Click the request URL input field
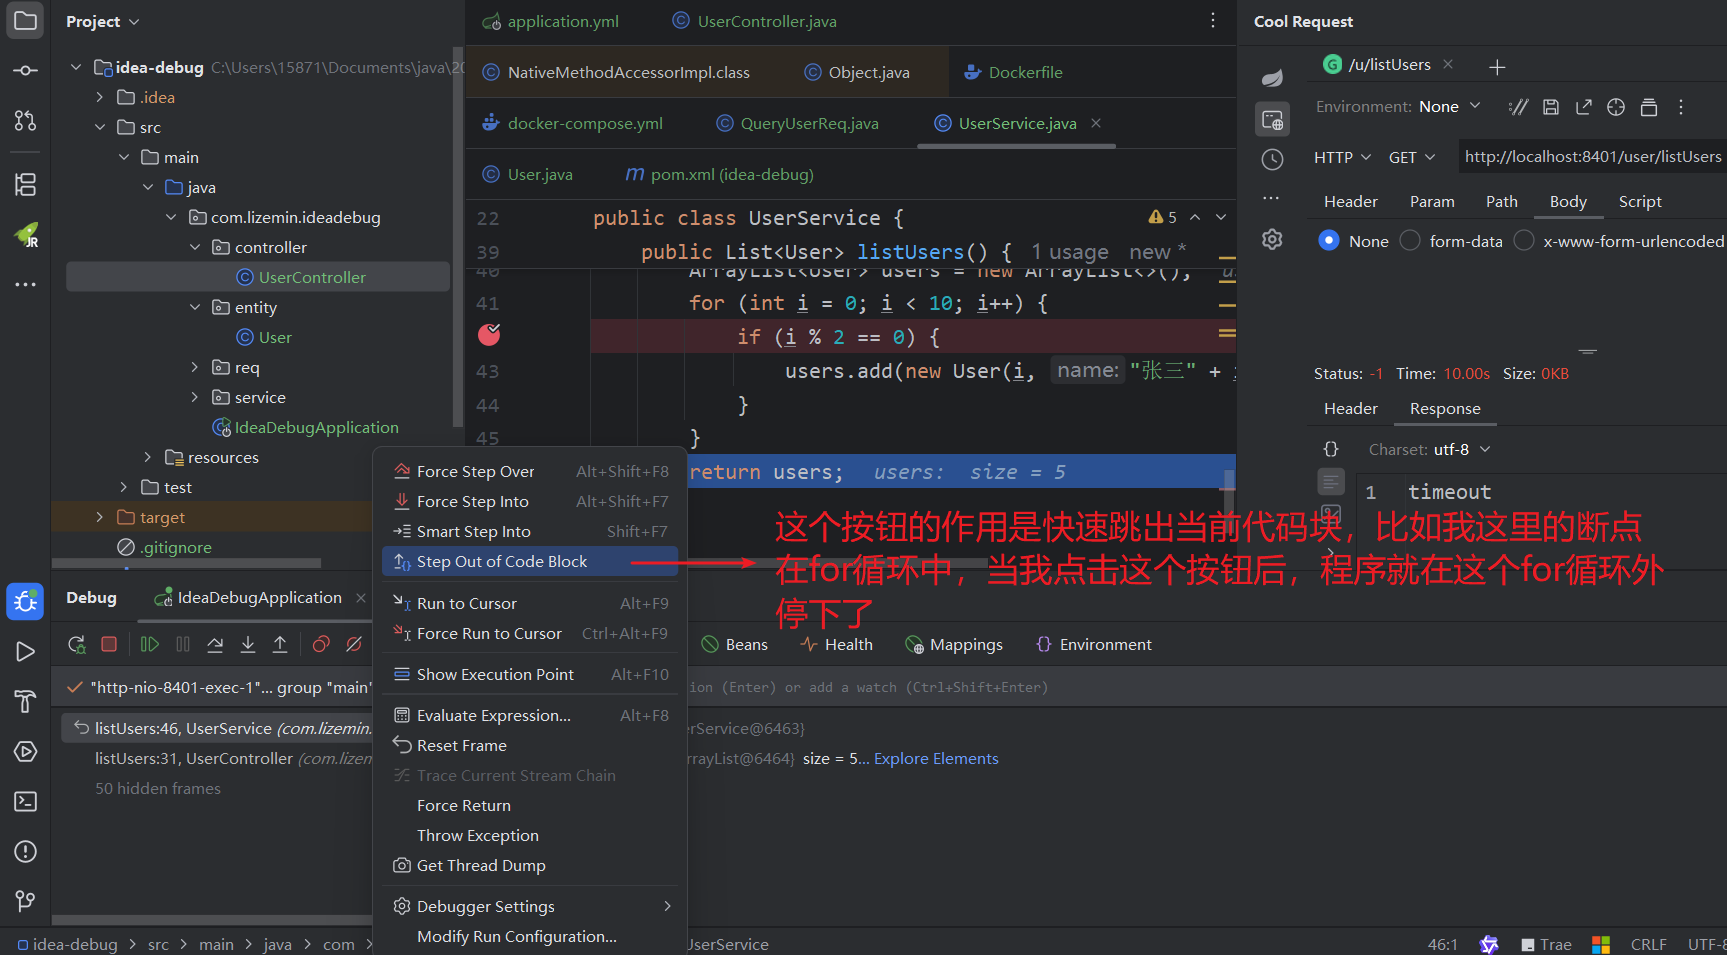 [1592, 157]
